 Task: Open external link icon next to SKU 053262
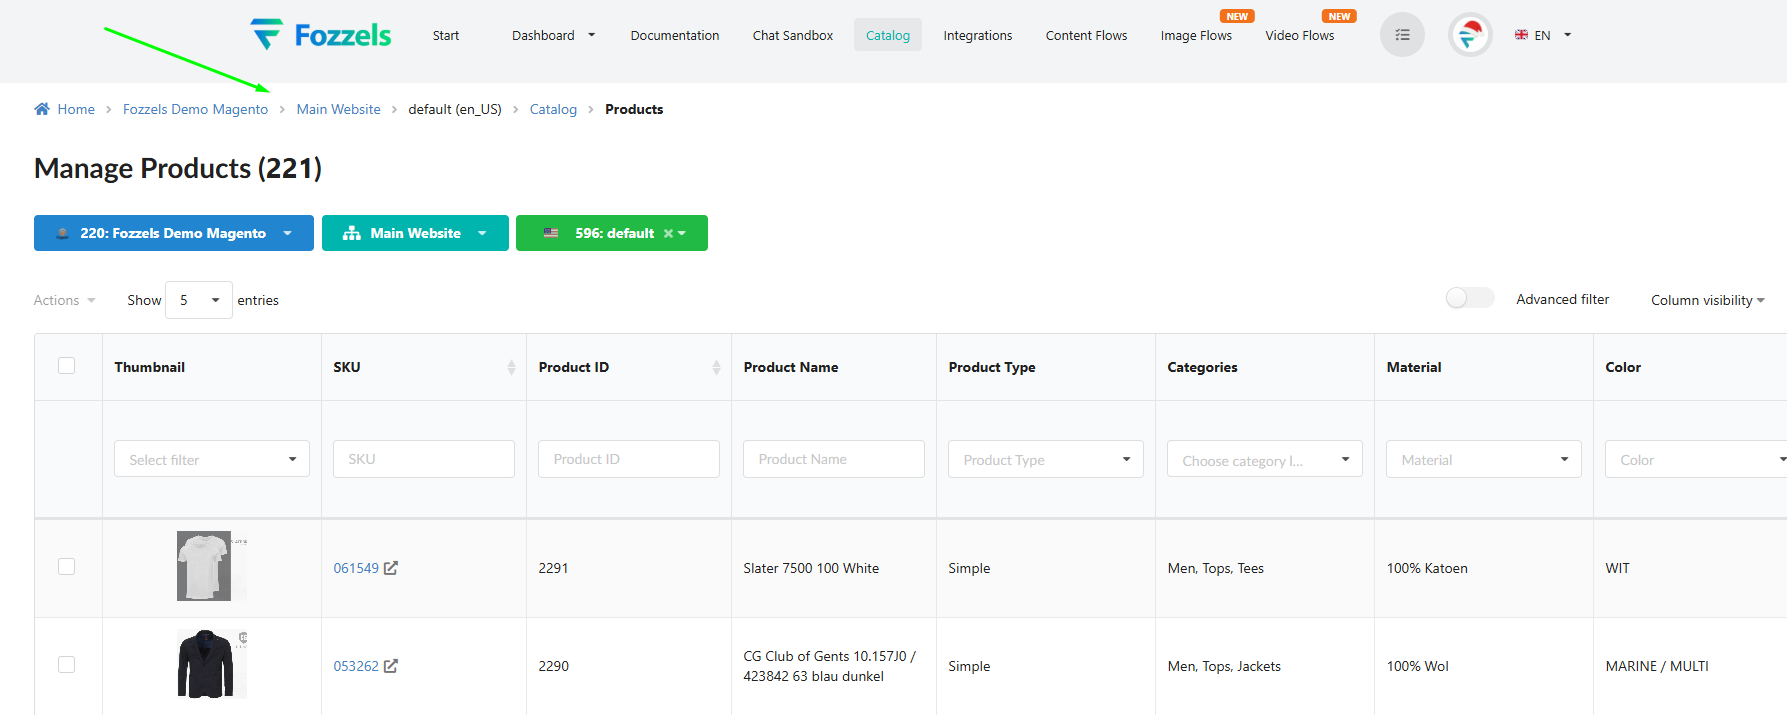tap(391, 666)
